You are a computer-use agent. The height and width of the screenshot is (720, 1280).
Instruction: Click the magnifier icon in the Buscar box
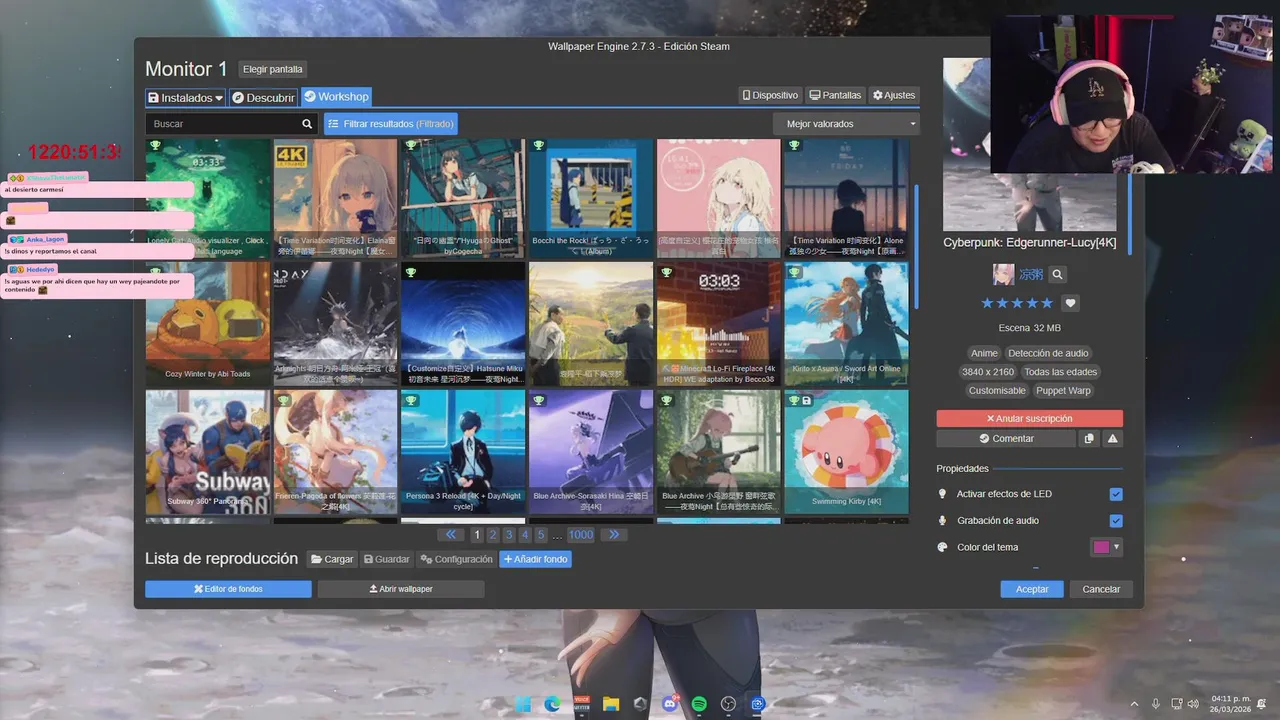307,124
